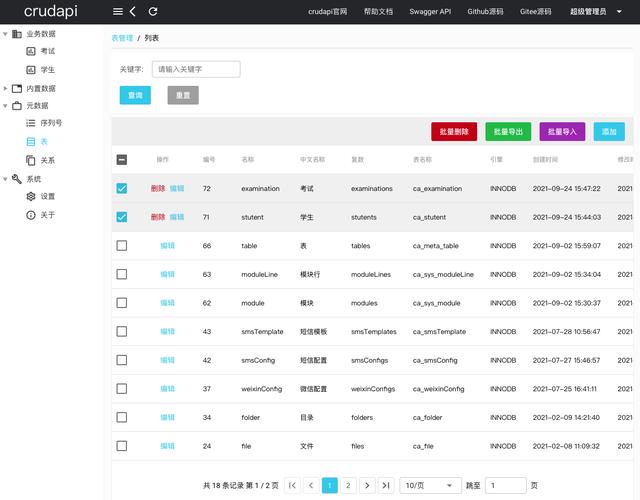Click the 序列号 list icon

click(x=31, y=123)
